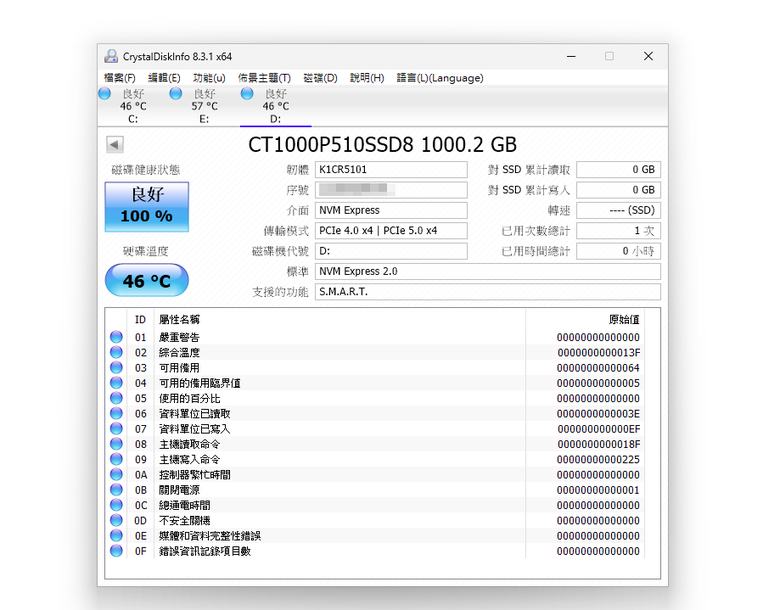
Task: Click the NVM Express 2.0 standard field
Action: point(488,272)
